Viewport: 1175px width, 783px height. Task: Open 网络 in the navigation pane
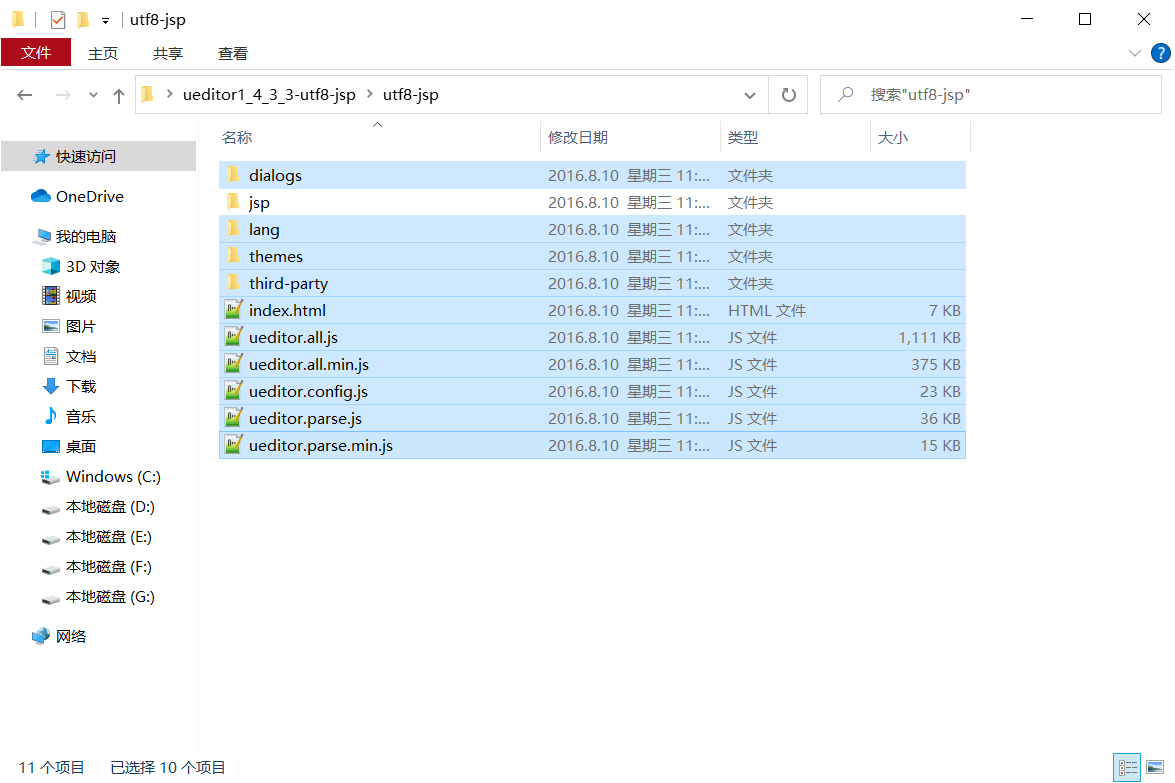tap(70, 636)
